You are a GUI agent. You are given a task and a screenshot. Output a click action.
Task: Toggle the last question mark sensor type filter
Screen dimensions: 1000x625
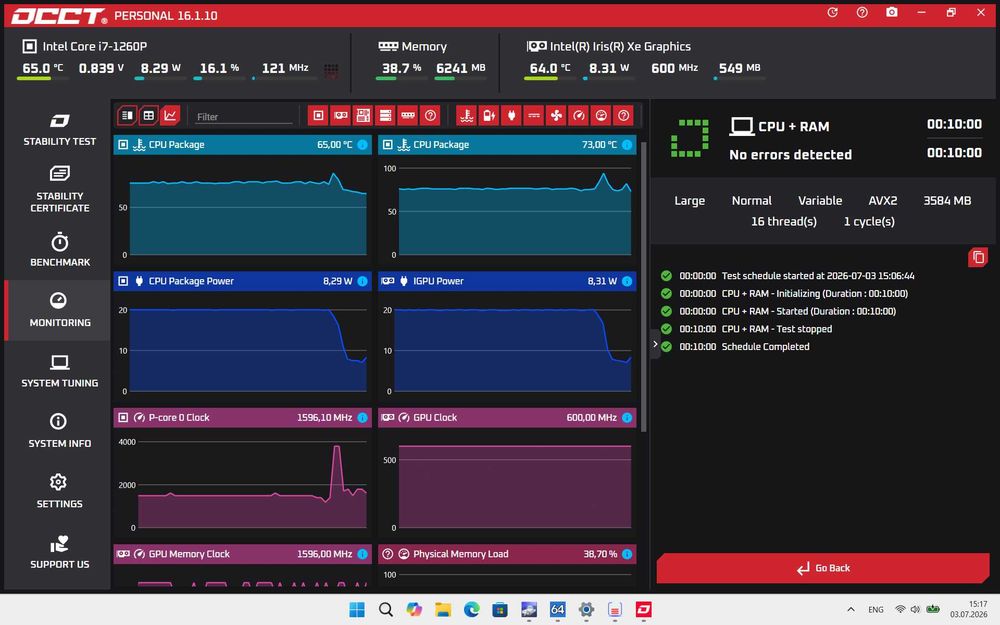624,115
